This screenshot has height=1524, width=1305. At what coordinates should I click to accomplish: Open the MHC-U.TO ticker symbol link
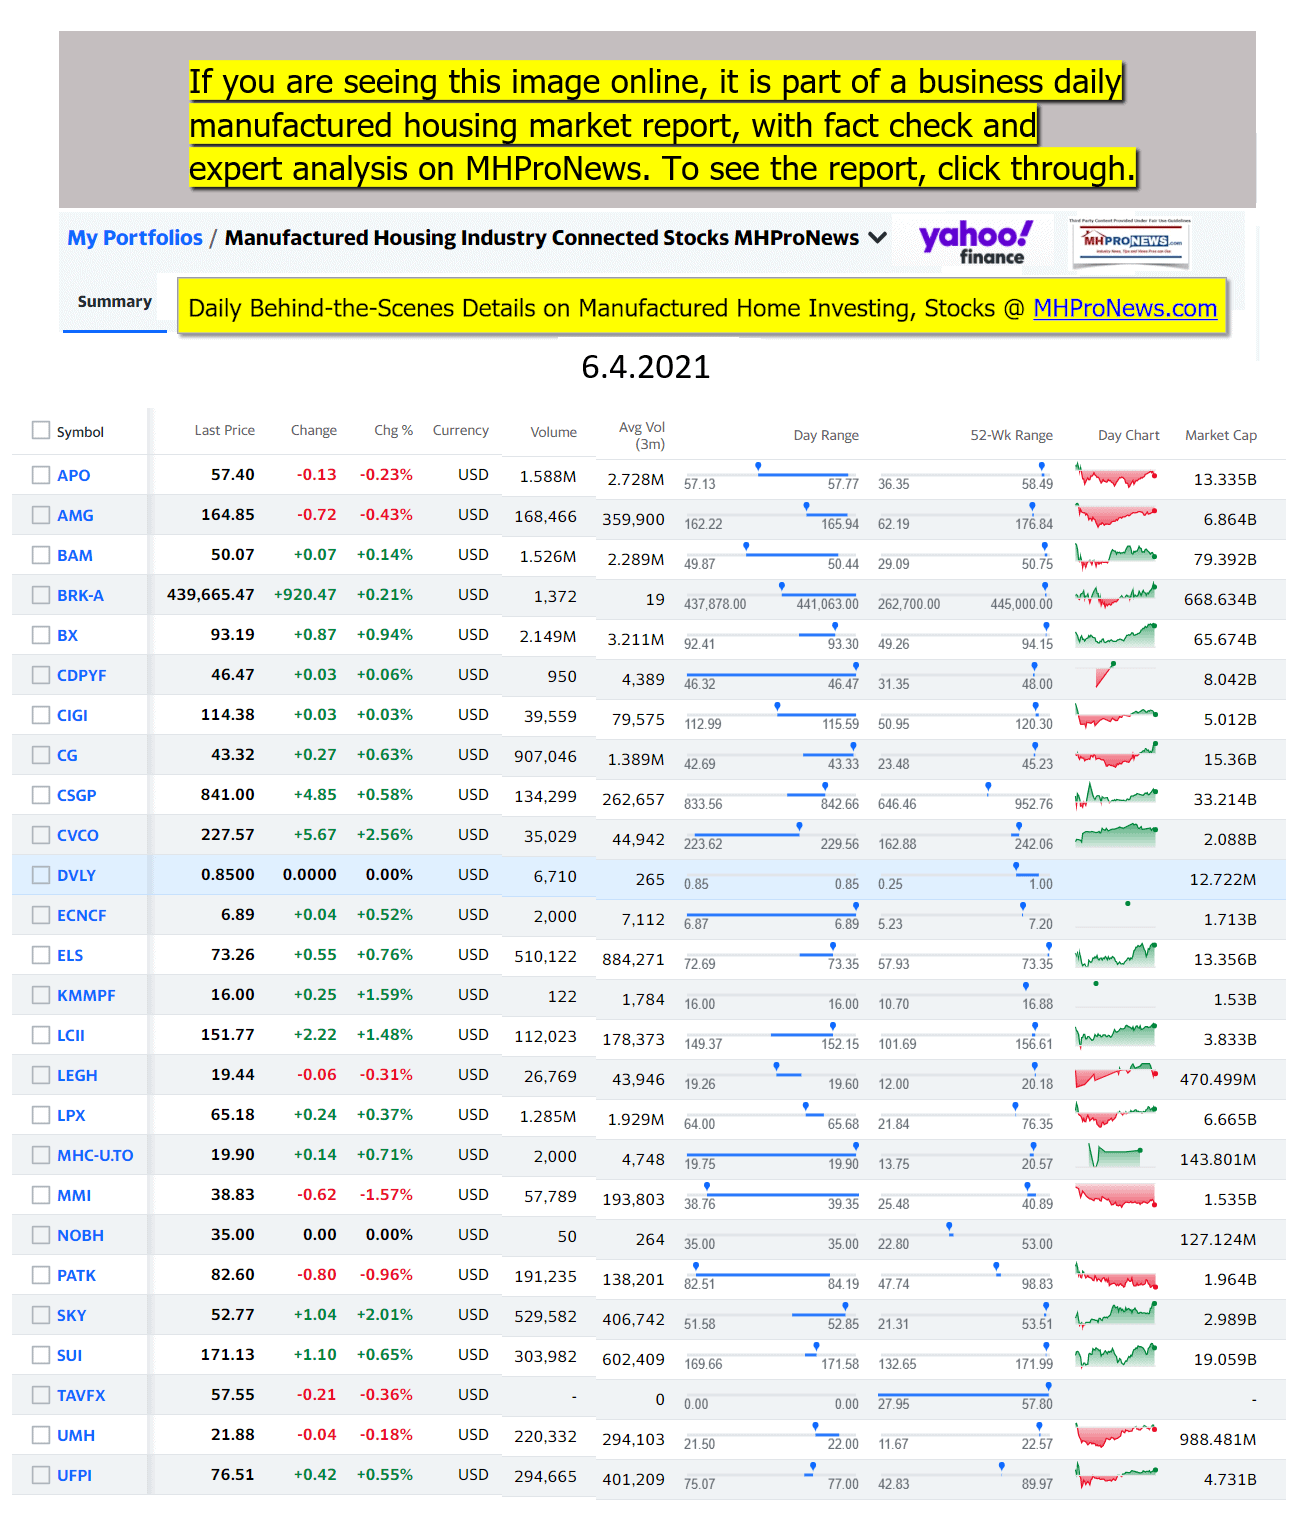pos(95,1155)
